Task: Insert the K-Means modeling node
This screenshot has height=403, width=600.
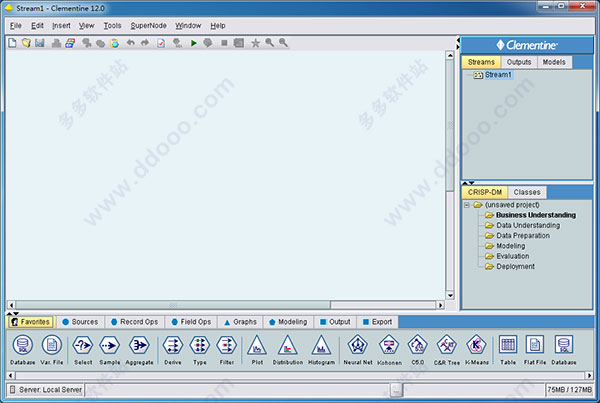Action: [x=476, y=349]
